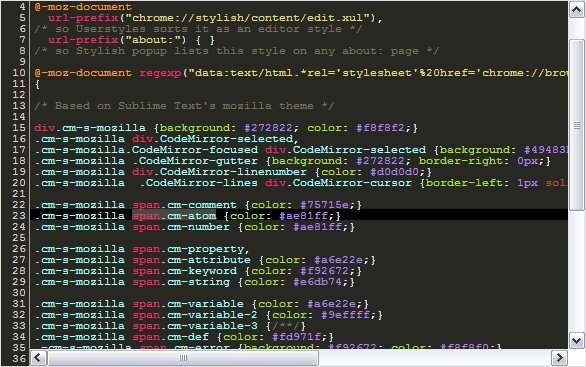
Task: Click horizontal scrollbar track right of thumb
Action: (435, 358)
